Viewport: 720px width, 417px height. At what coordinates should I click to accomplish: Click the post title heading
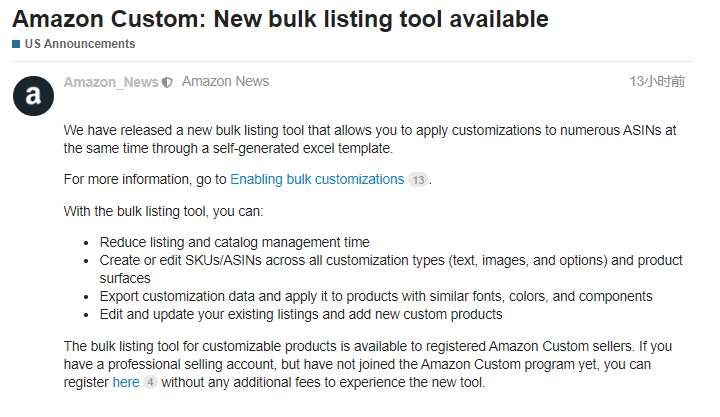pos(280,18)
